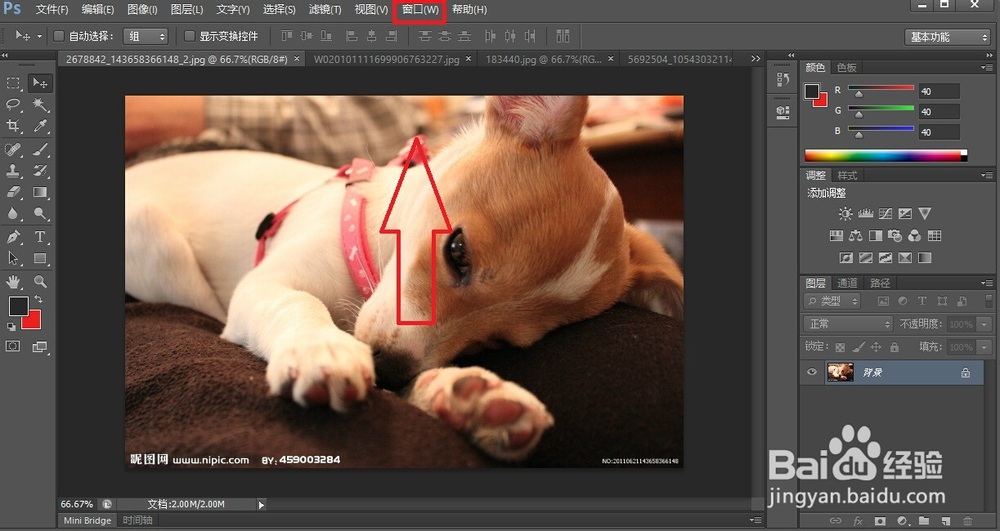Add a Levels adjustment
The height and width of the screenshot is (531, 1000).
(x=865, y=214)
